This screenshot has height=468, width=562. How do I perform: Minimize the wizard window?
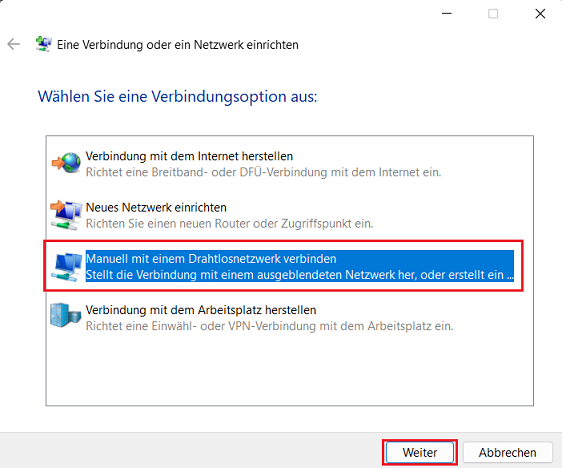tap(447, 14)
